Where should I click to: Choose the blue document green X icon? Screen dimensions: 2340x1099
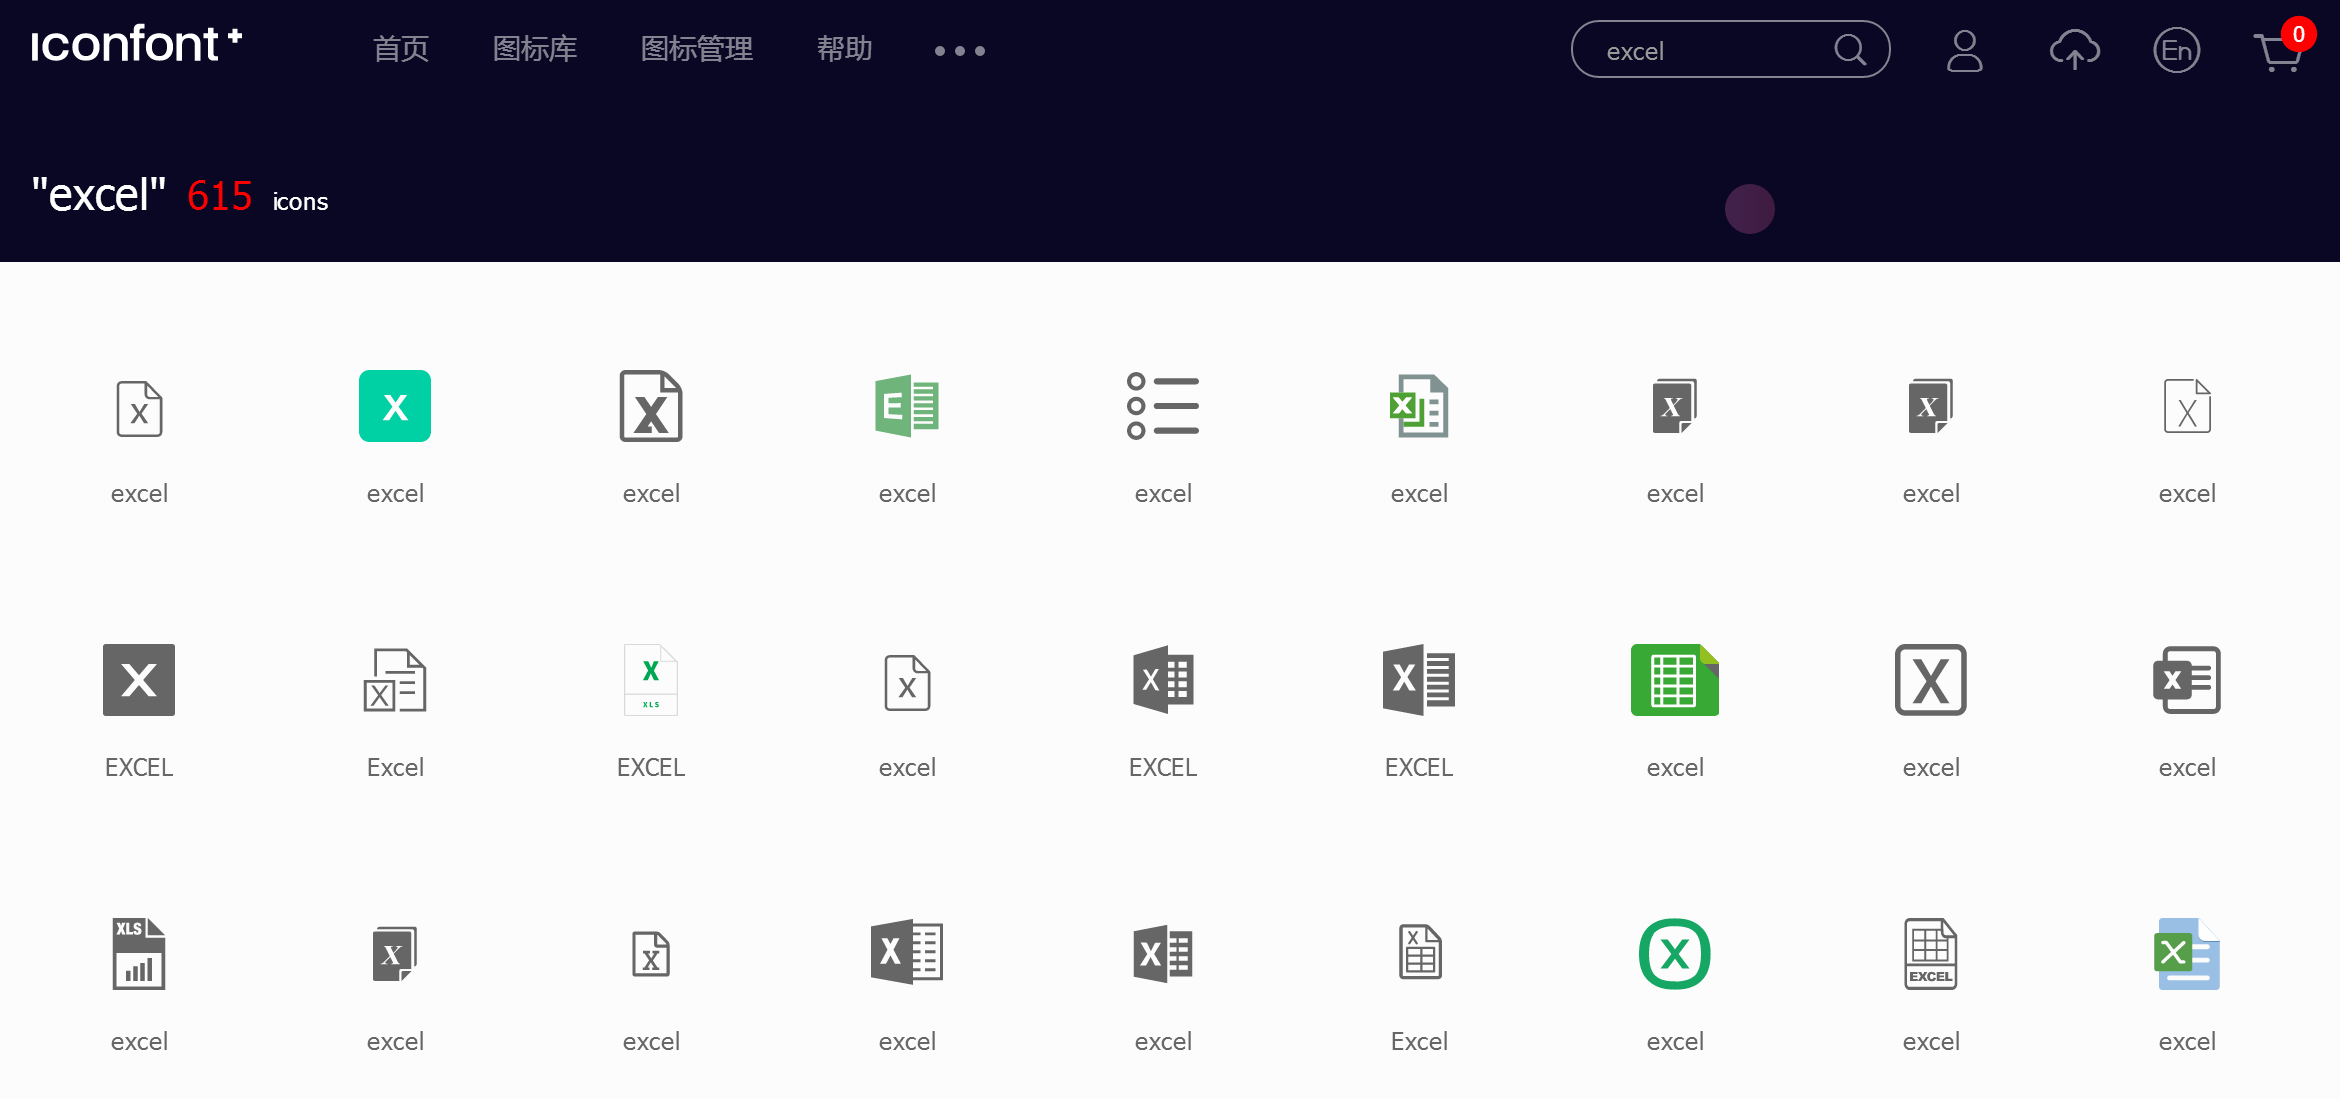click(2187, 954)
